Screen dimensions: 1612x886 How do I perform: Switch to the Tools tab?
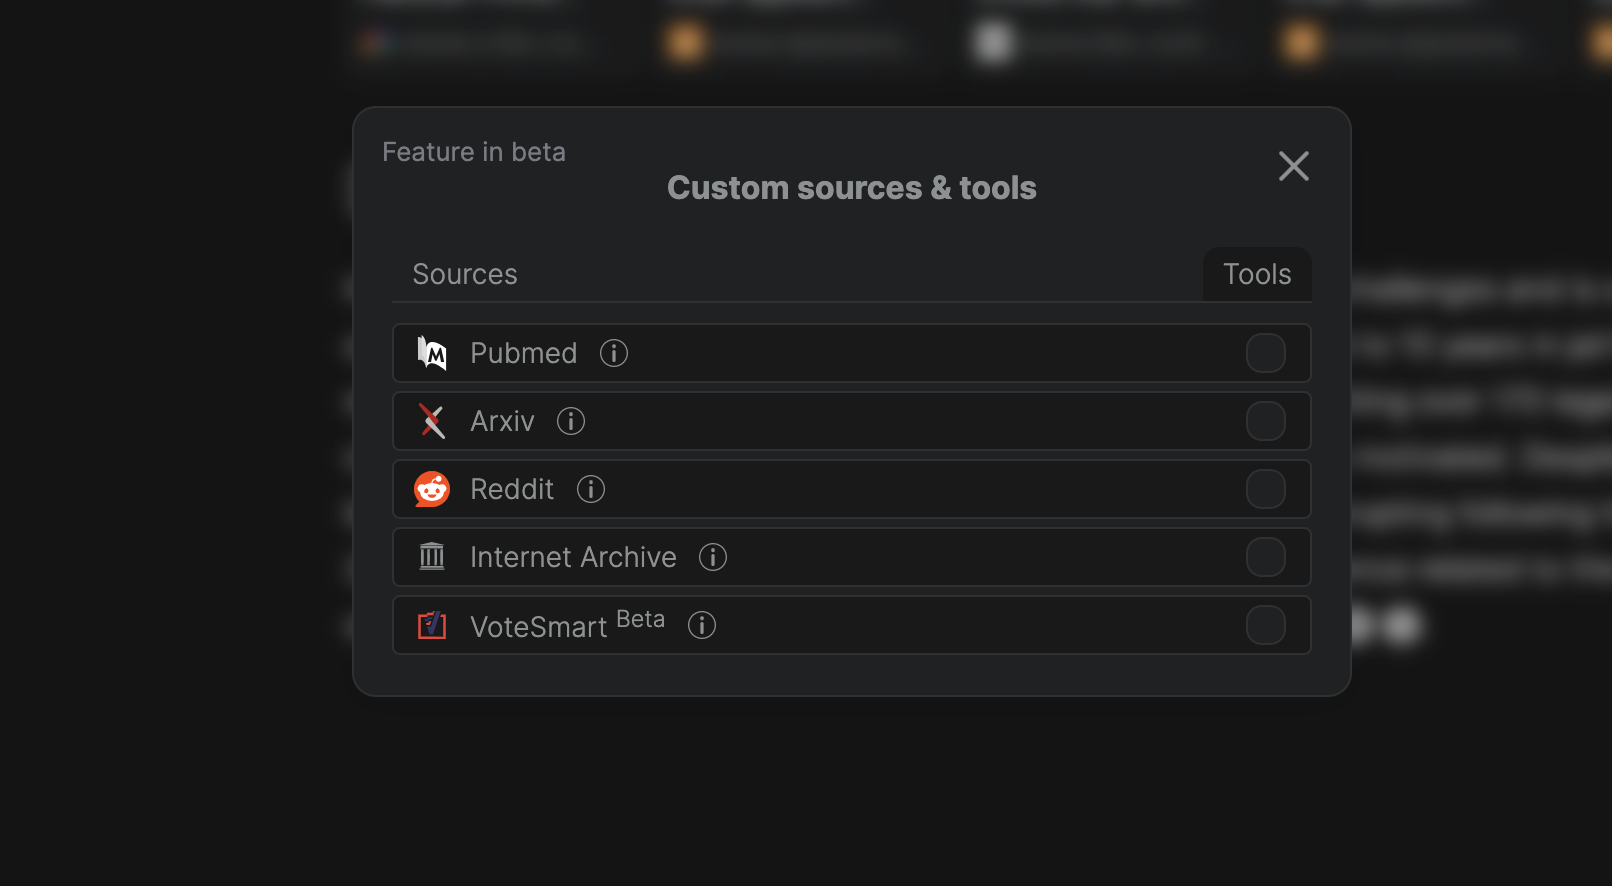click(1257, 274)
